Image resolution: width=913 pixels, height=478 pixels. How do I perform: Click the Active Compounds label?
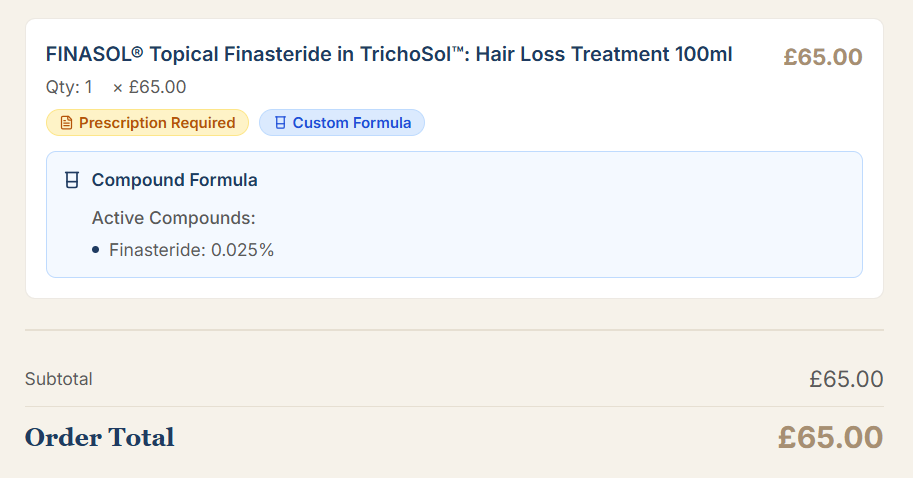pos(174,218)
